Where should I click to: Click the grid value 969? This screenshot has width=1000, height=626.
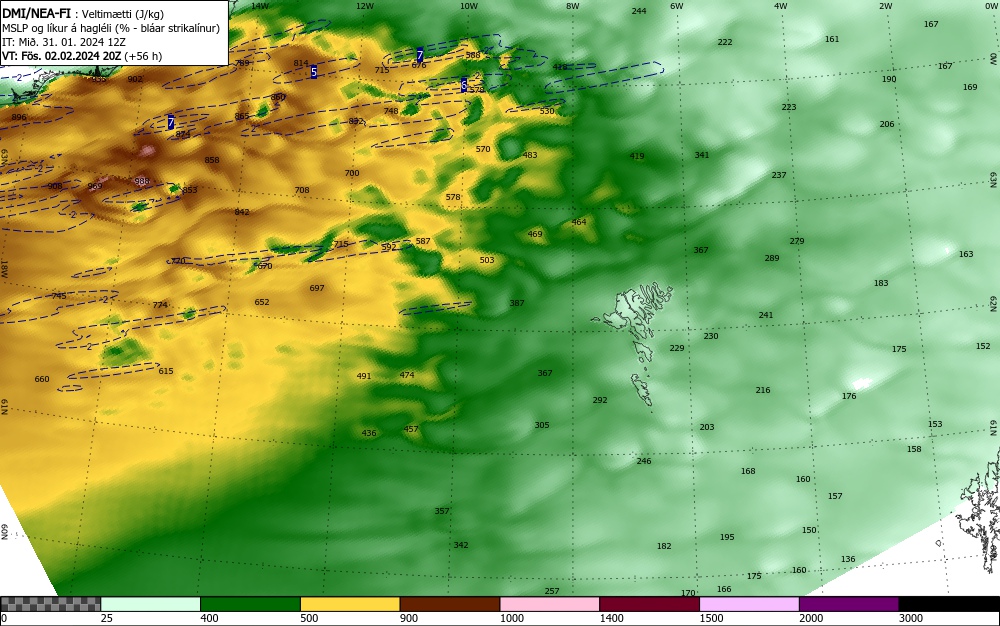[94, 187]
